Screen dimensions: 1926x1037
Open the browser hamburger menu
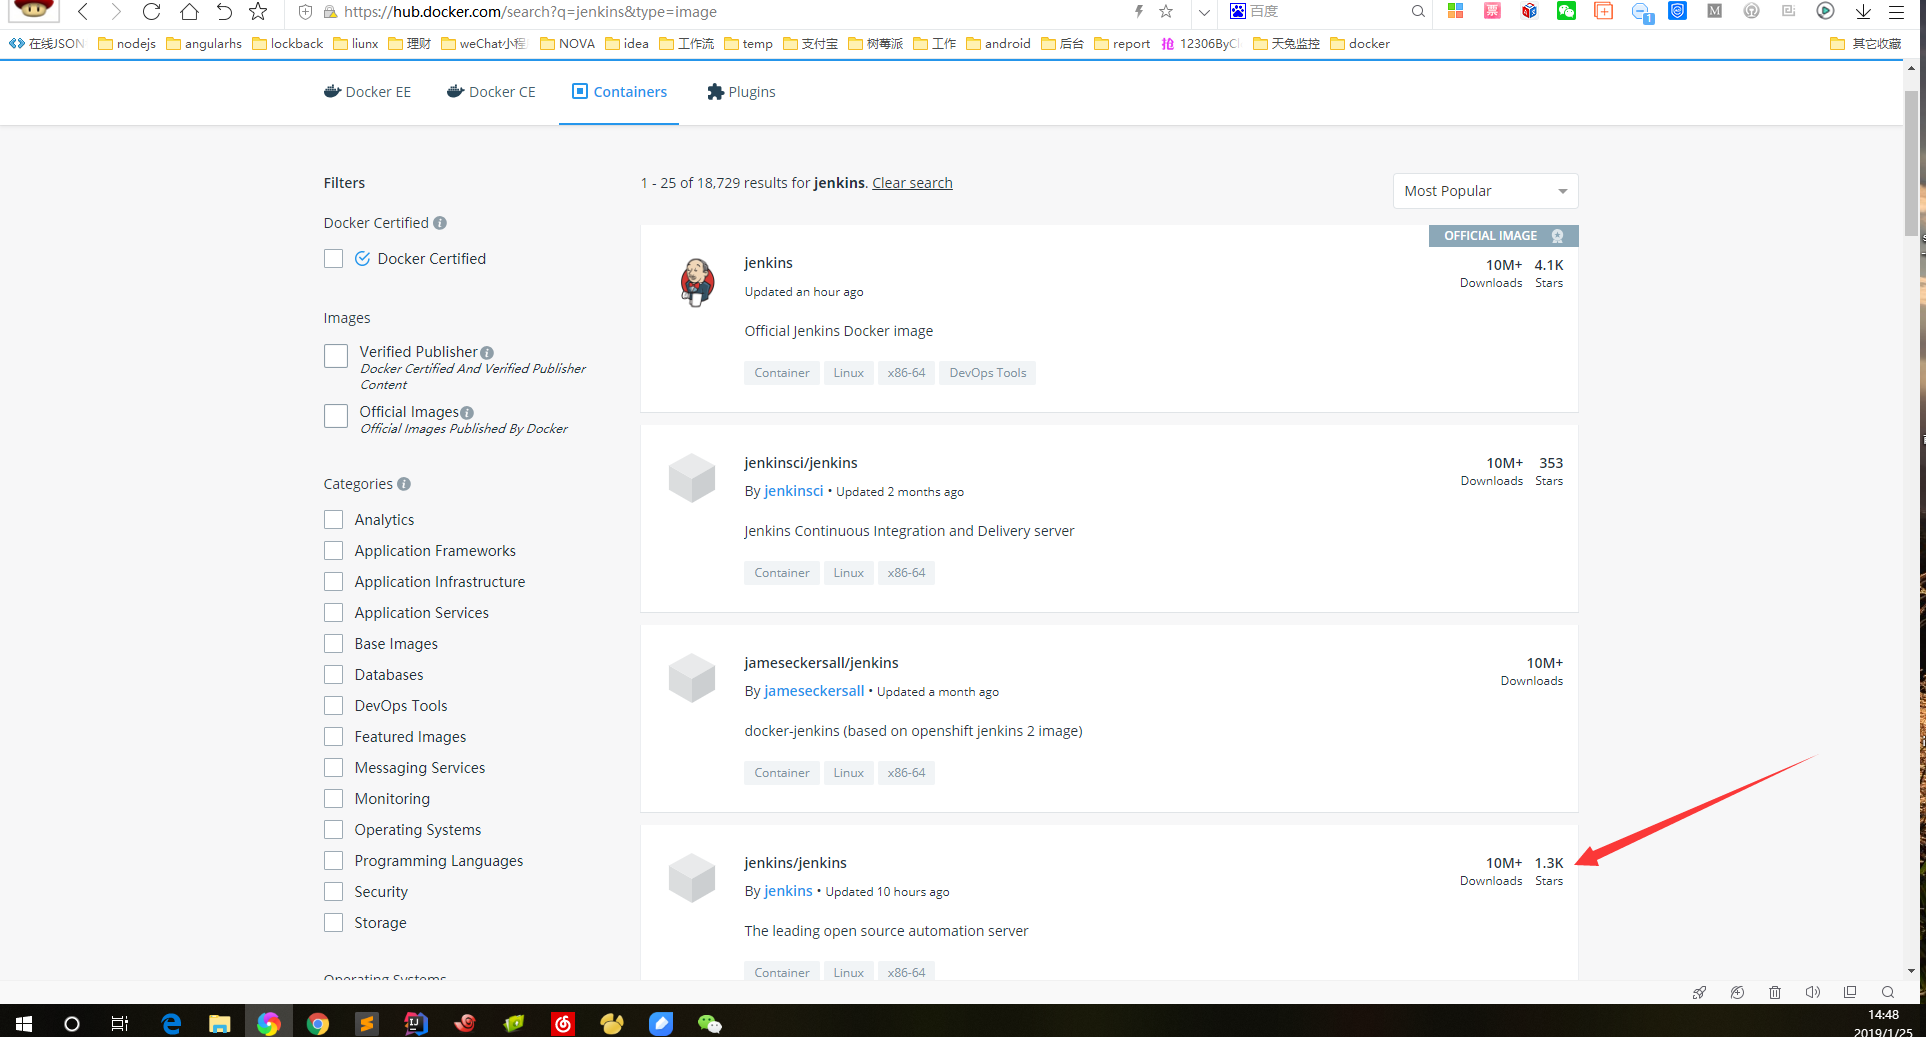pyautogui.click(x=1896, y=12)
